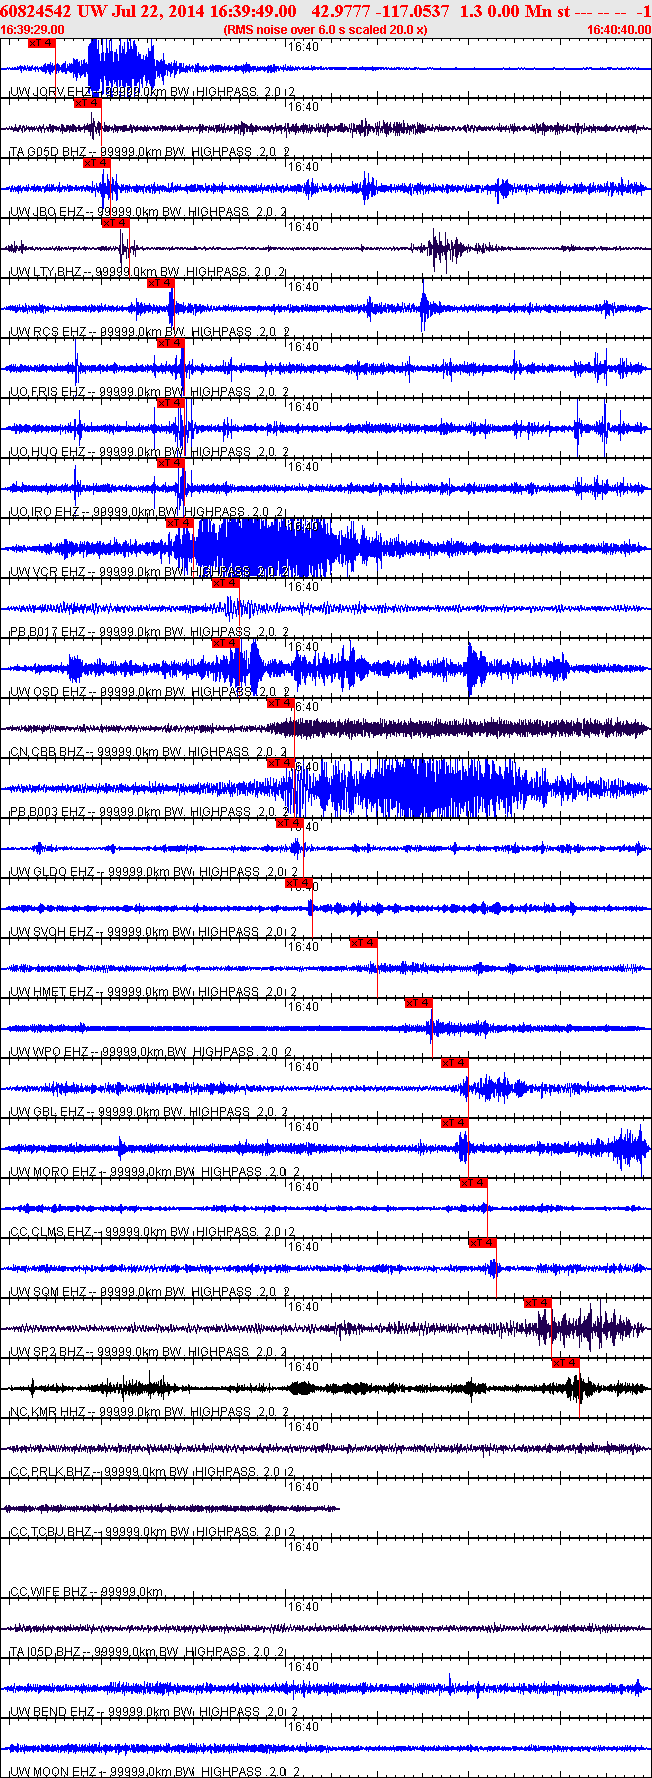This screenshot has width=652, height=1778.
Task: Select the 'UW LTY BHZ' station label
Action: (x=46, y=272)
